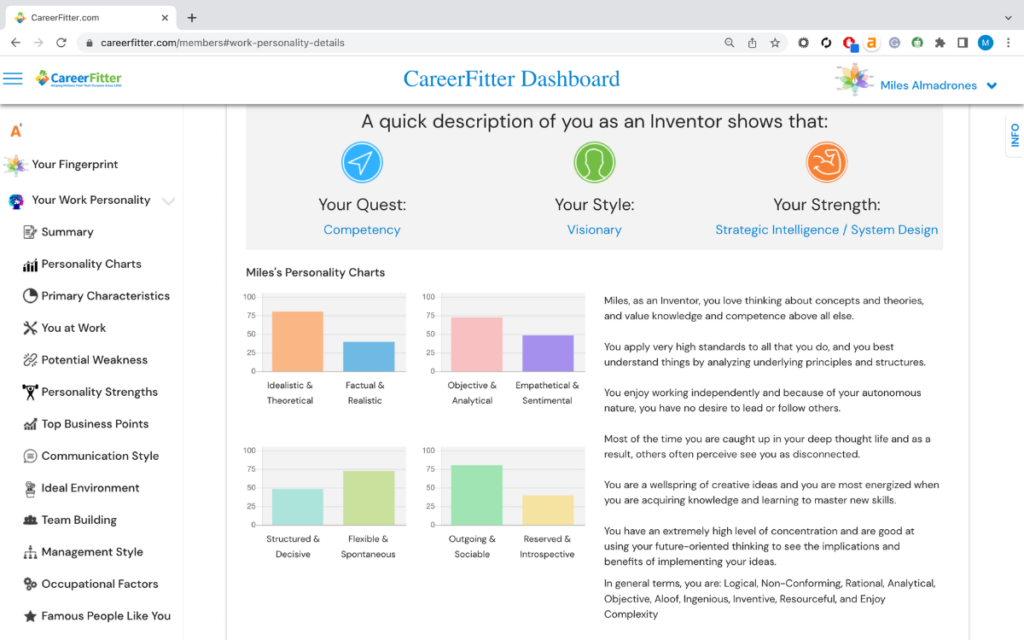Click the zoom magnifier icon in address bar
The width and height of the screenshot is (1024, 640).
pyautogui.click(x=729, y=42)
